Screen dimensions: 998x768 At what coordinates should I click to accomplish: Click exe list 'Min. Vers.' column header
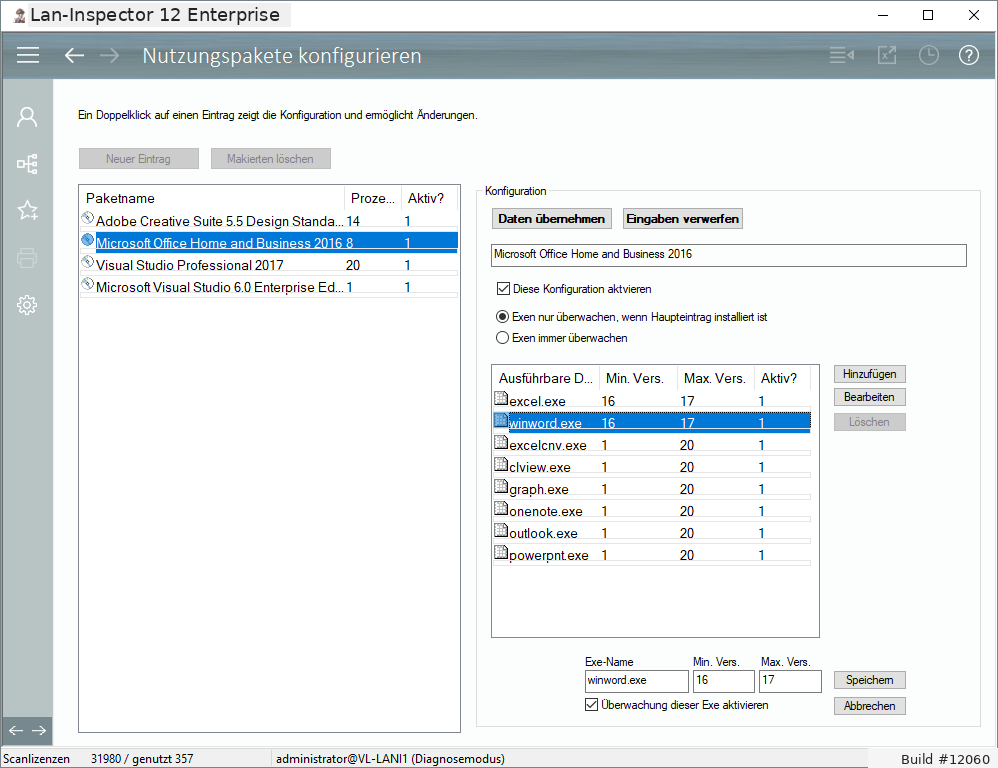tap(638, 379)
